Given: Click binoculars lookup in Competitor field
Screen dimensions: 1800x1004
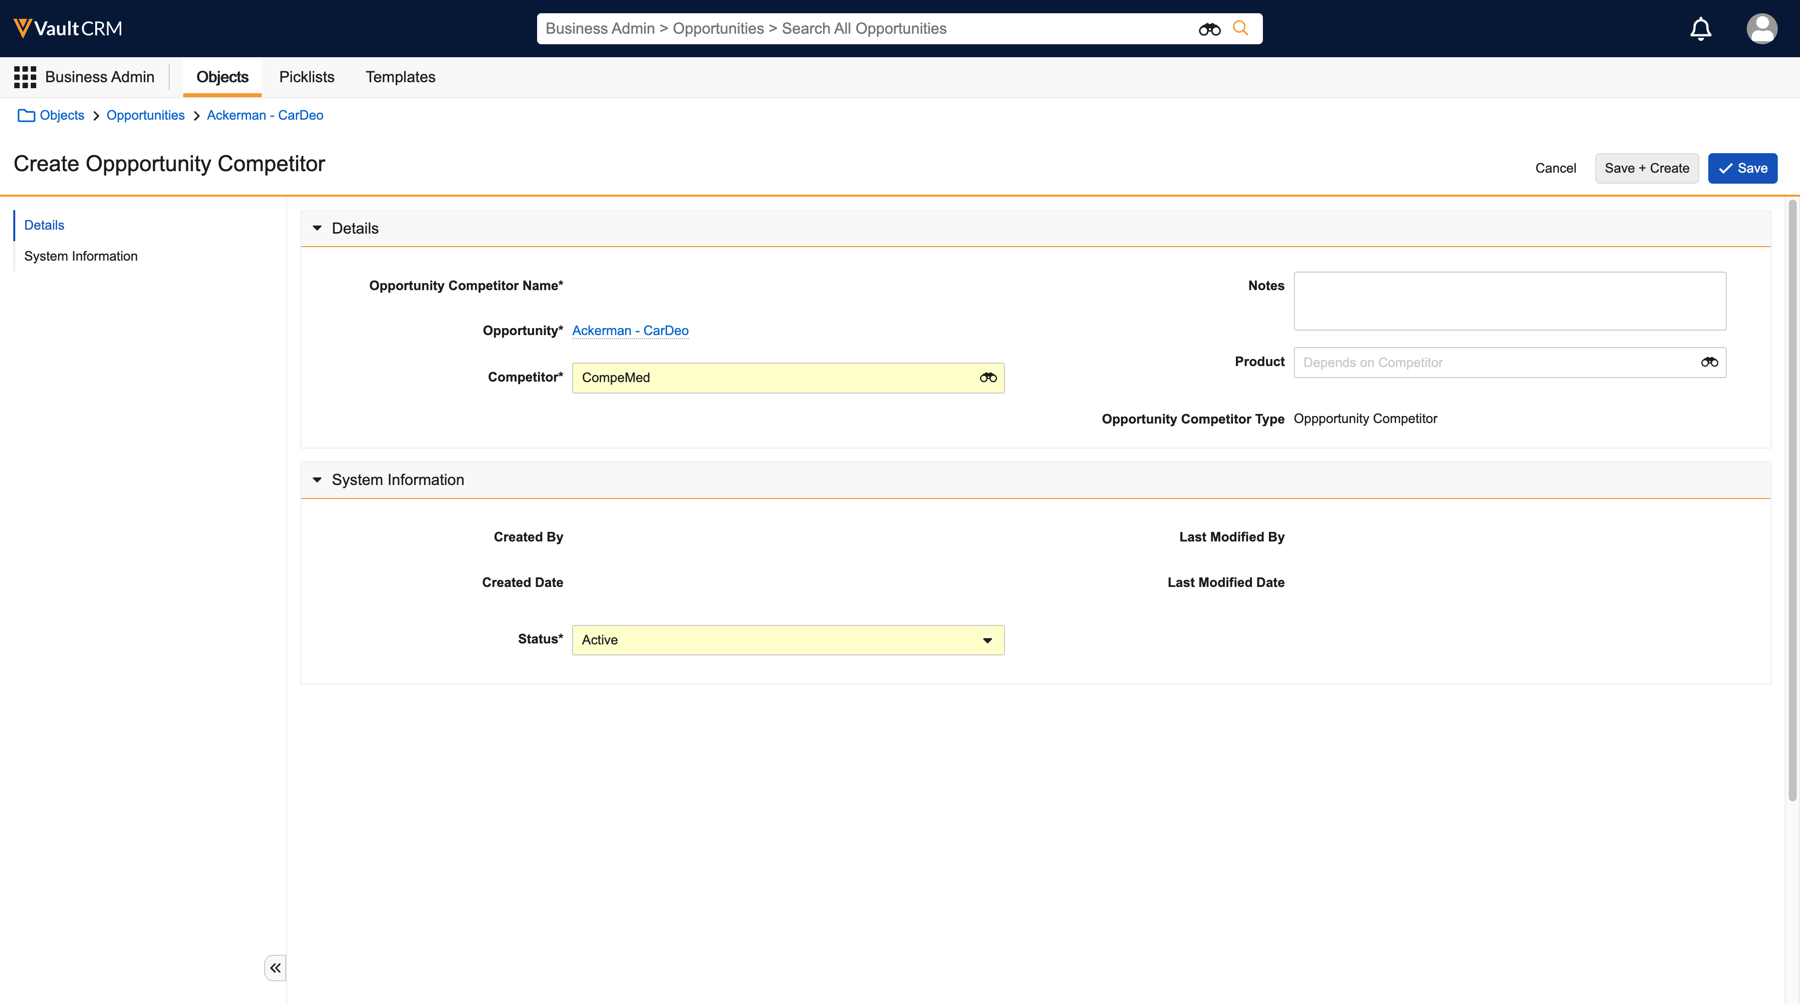Looking at the screenshot, I should [988, 378].
